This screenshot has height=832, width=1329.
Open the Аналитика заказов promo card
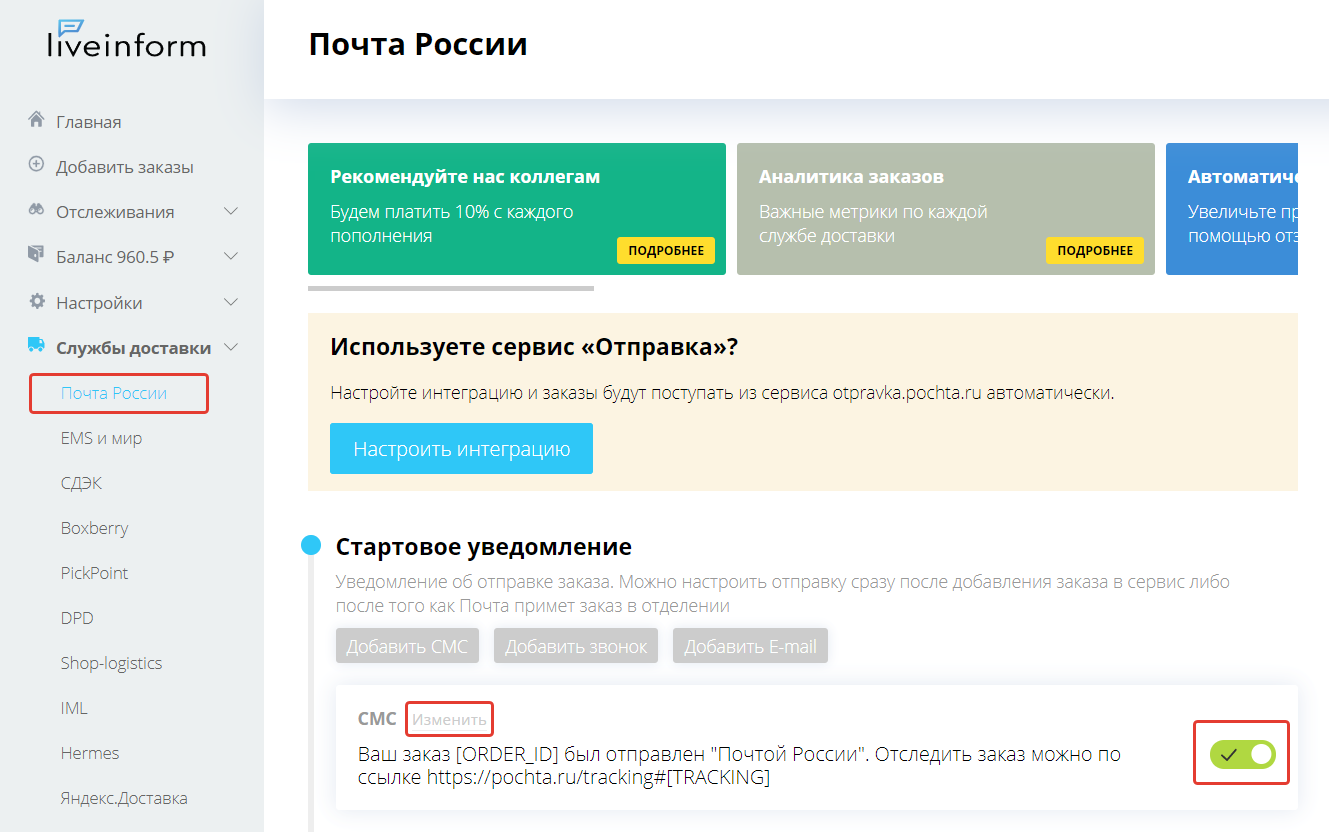tap(946, 209)
